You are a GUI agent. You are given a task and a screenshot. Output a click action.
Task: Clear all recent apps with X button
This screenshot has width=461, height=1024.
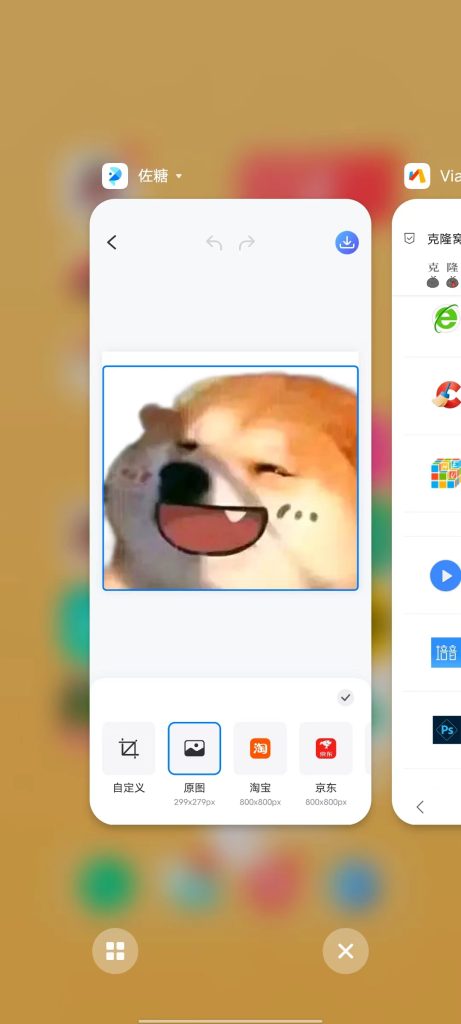click(345, 951)
